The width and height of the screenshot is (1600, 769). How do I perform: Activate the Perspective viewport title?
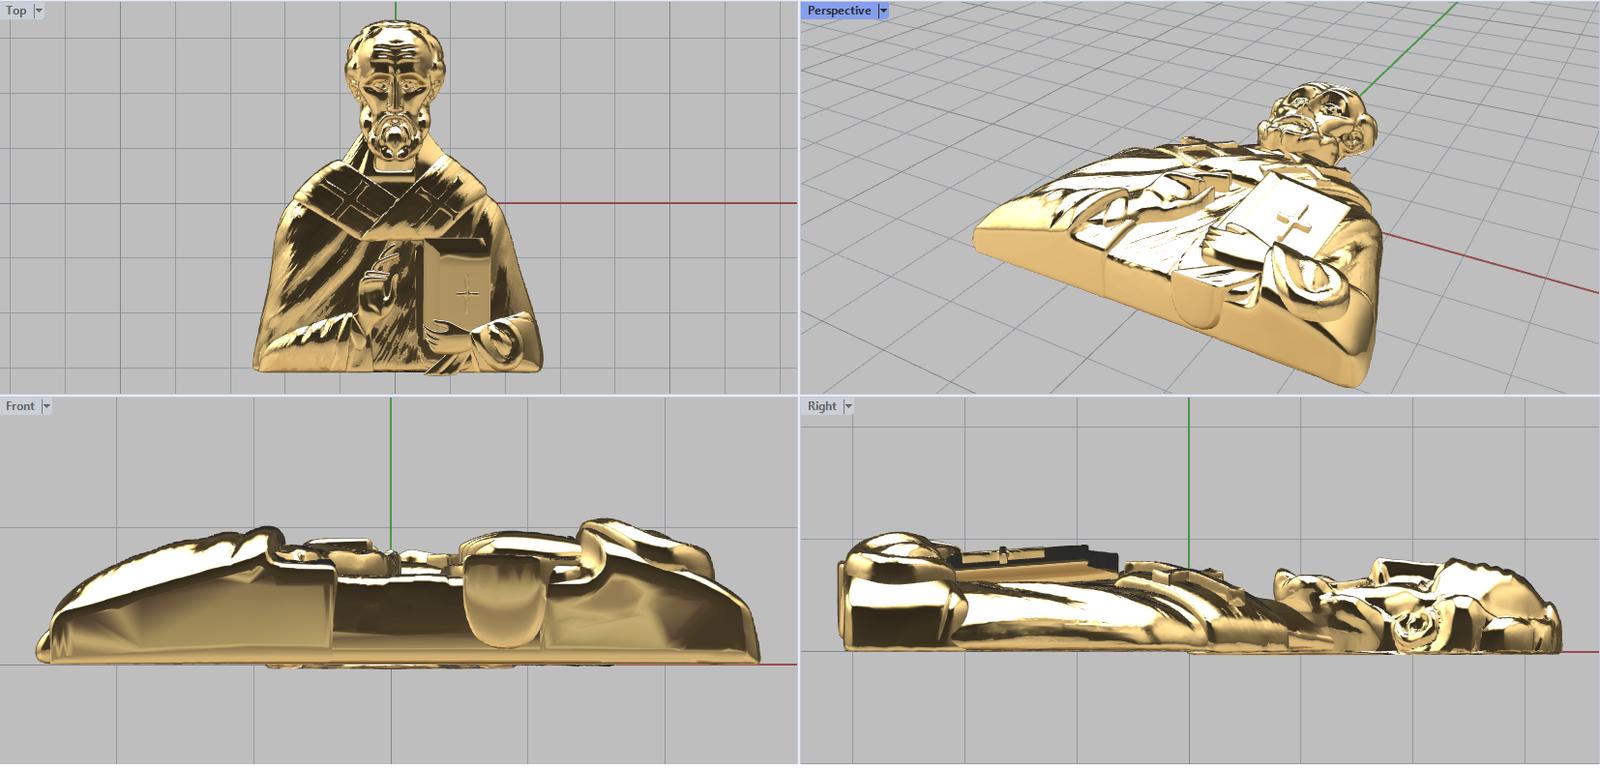838,11
